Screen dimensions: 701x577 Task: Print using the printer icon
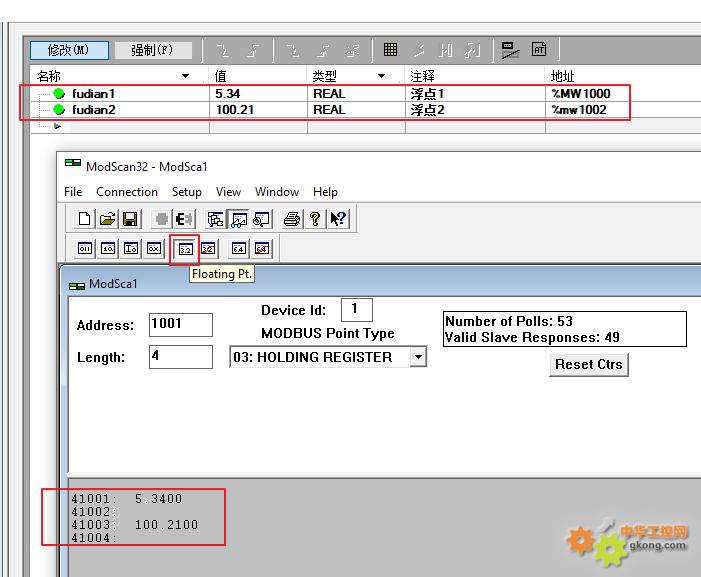click(292, 219)
